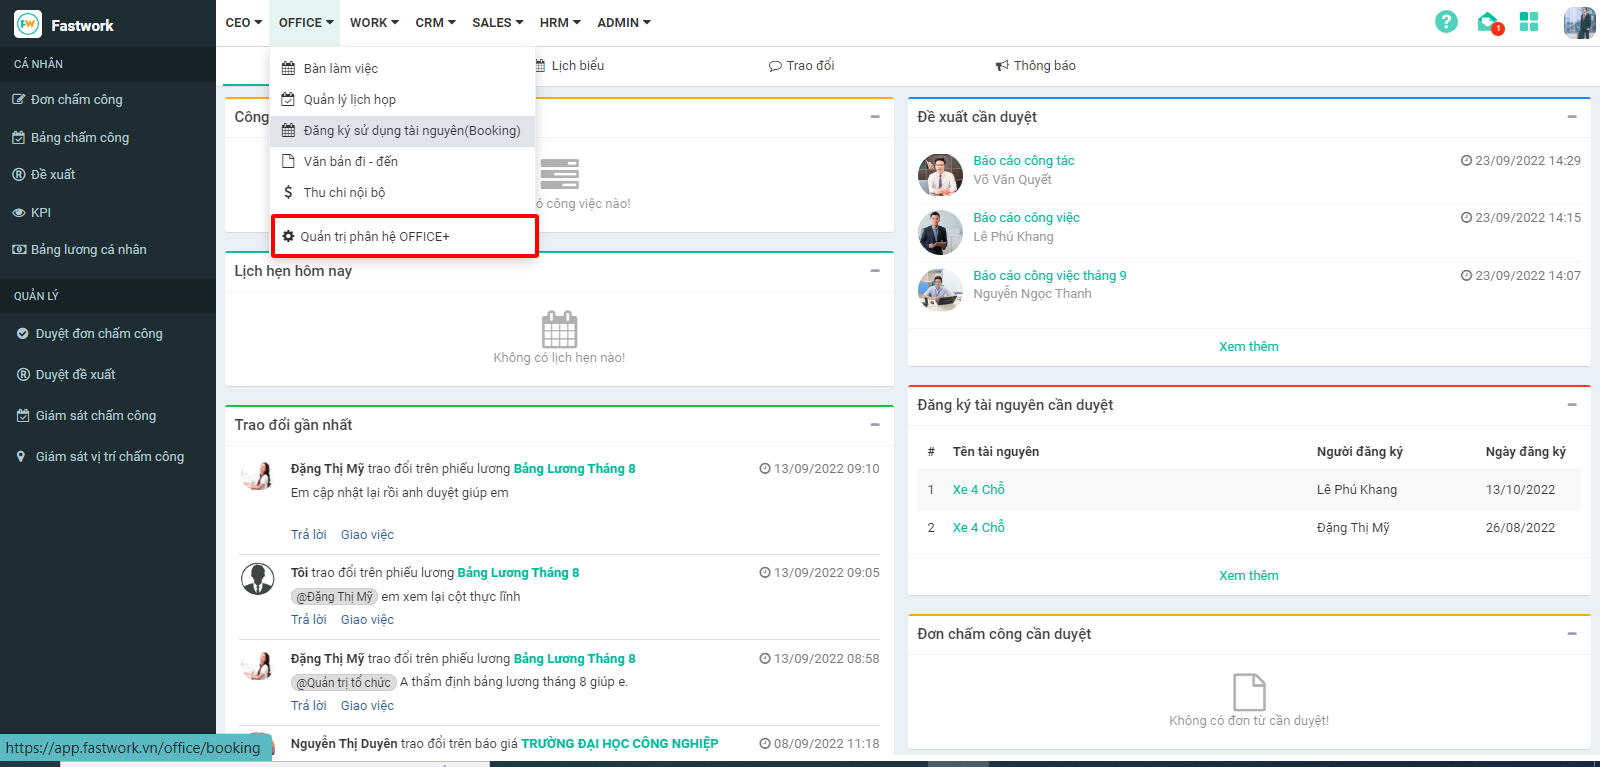Open the Báo cáo công tác proposal link

point(1023,160)
